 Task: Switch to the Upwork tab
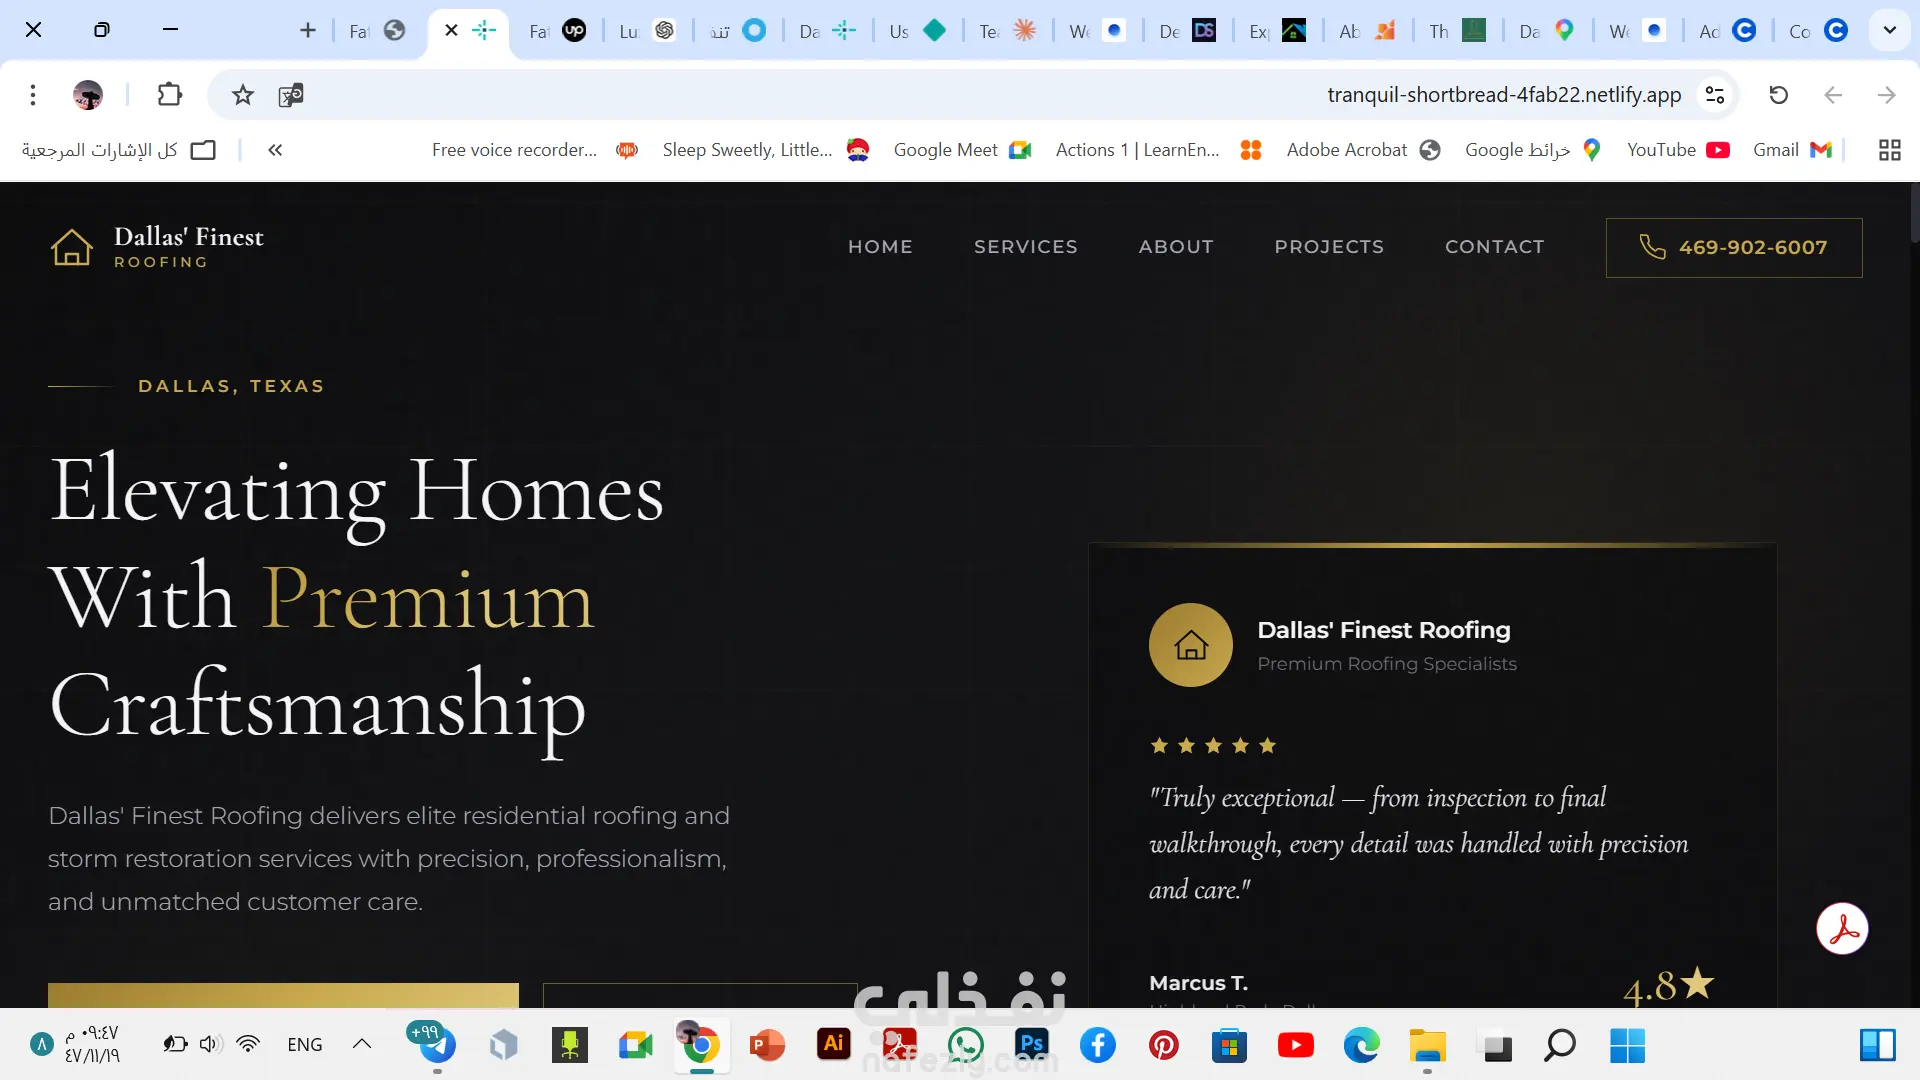coord(556,31)
